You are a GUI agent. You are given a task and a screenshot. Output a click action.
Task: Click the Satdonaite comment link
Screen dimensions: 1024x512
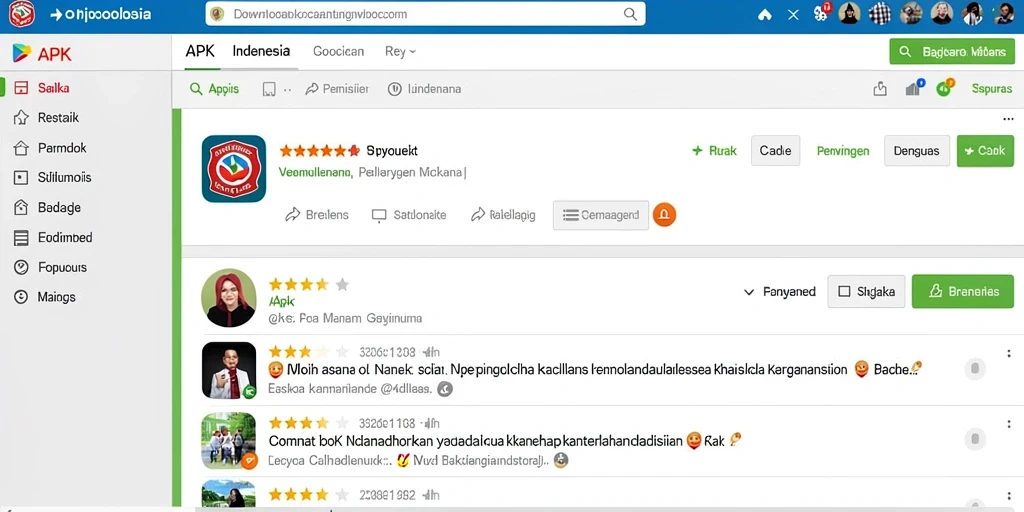[409, 215]
